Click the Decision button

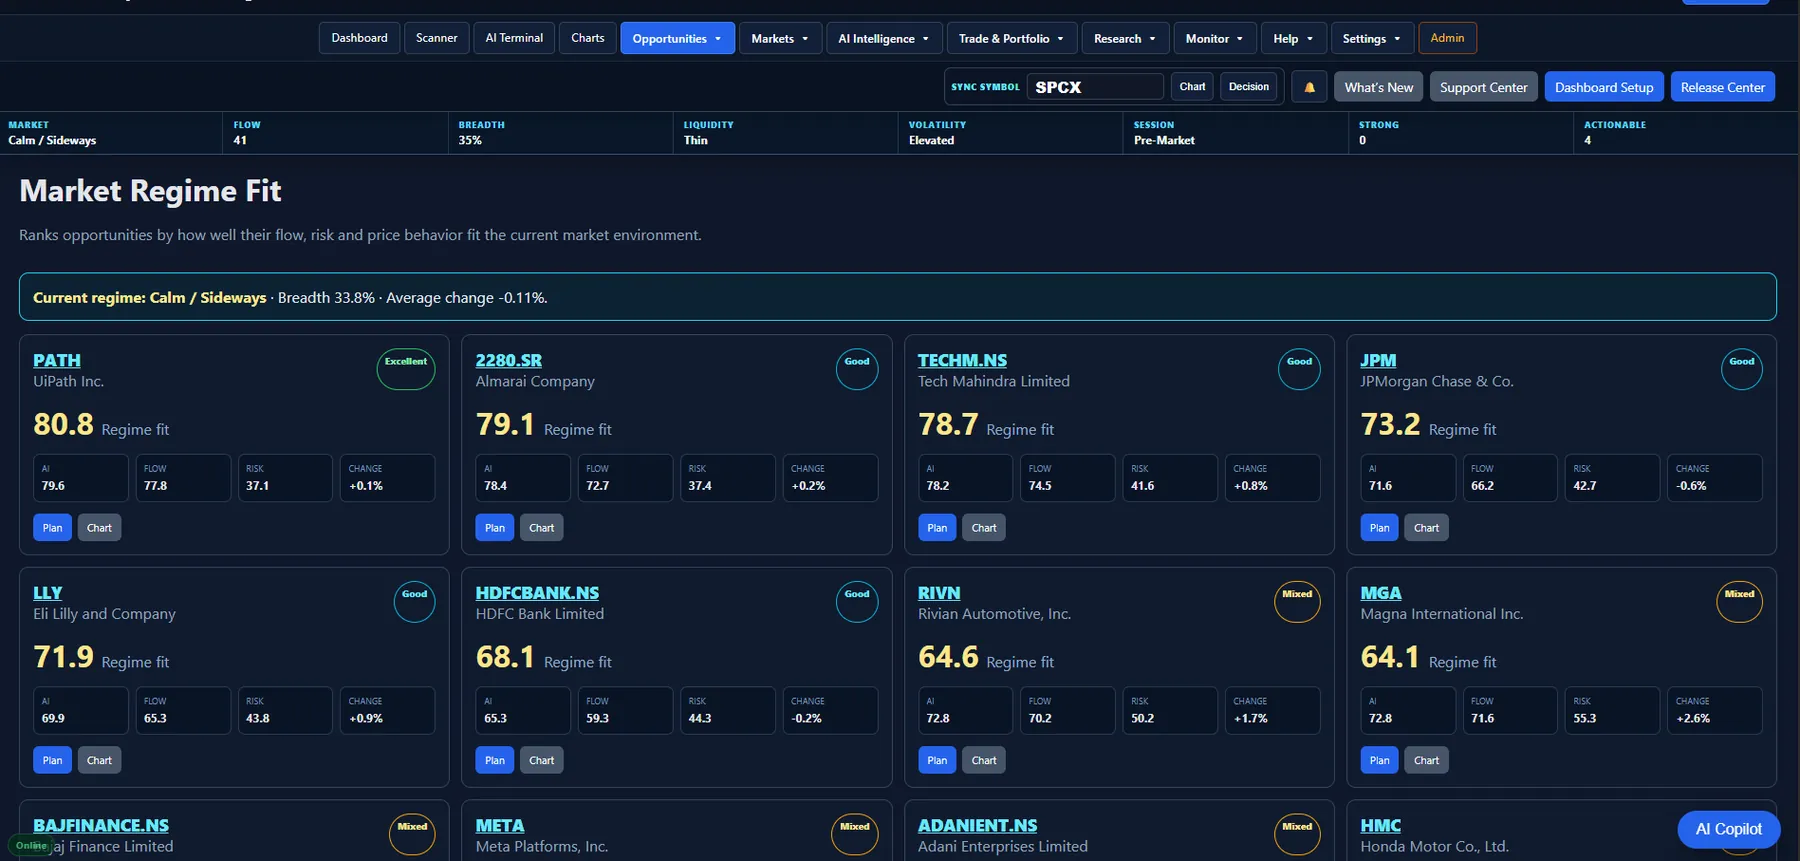click(x=1248, y=87)
